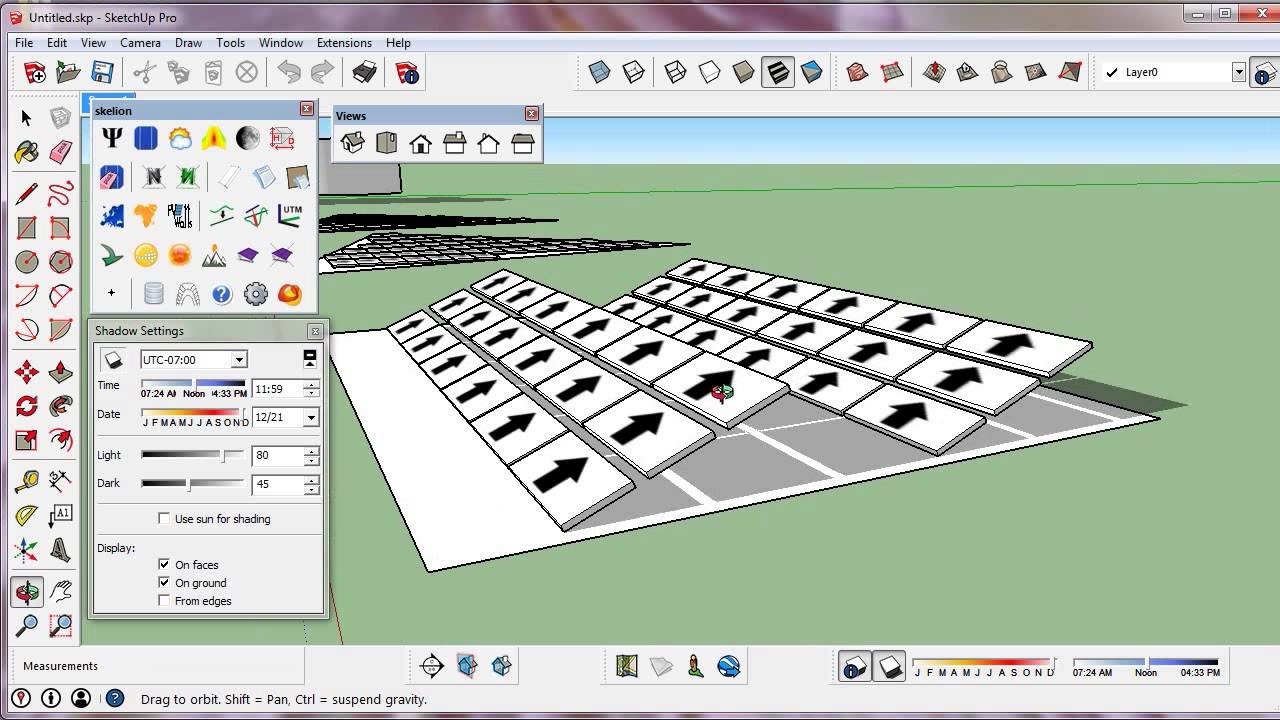This screenshot has height=720, width=1280.
Task: Uncheck the On faces display checkbox
Action: pos(164,565)
